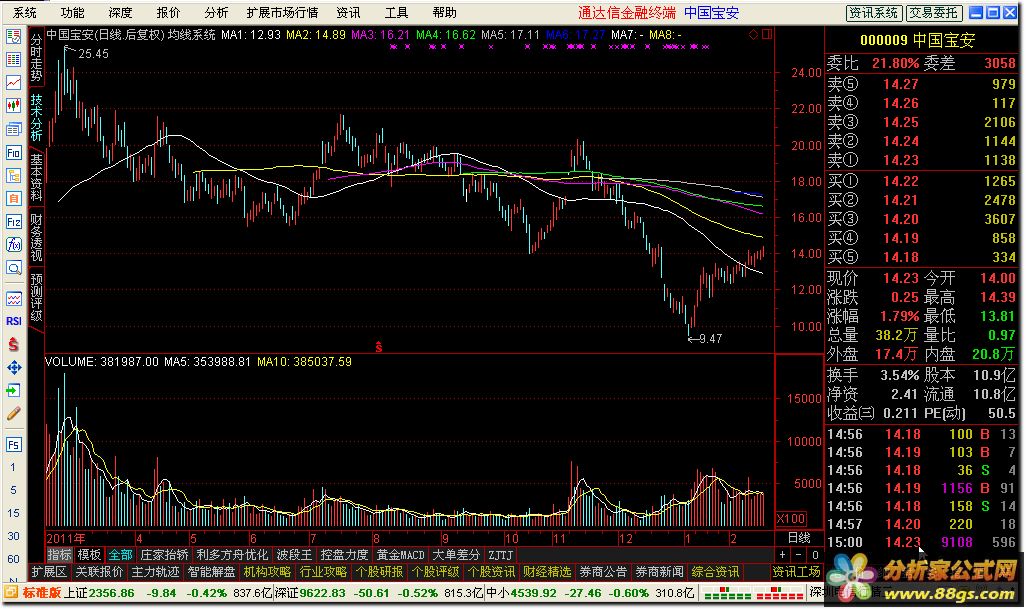Screen dimensions: 1026x609
Task: Click the 资讯系统 button
Action: coord(874,12)
